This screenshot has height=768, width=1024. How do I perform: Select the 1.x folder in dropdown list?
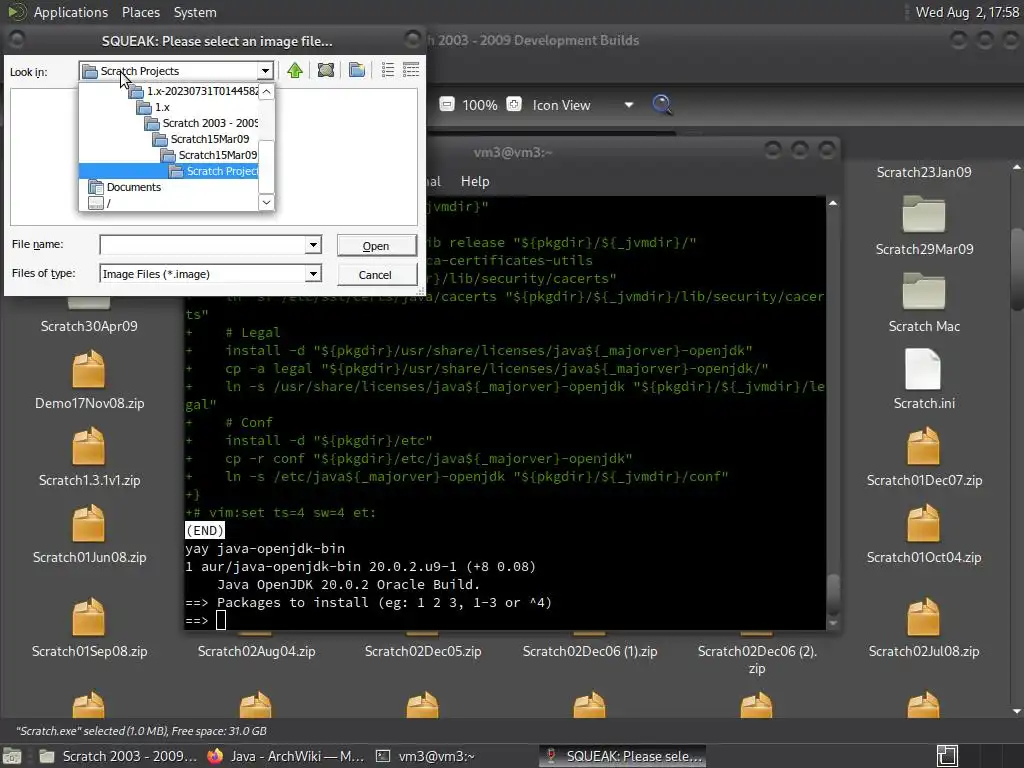154,107
